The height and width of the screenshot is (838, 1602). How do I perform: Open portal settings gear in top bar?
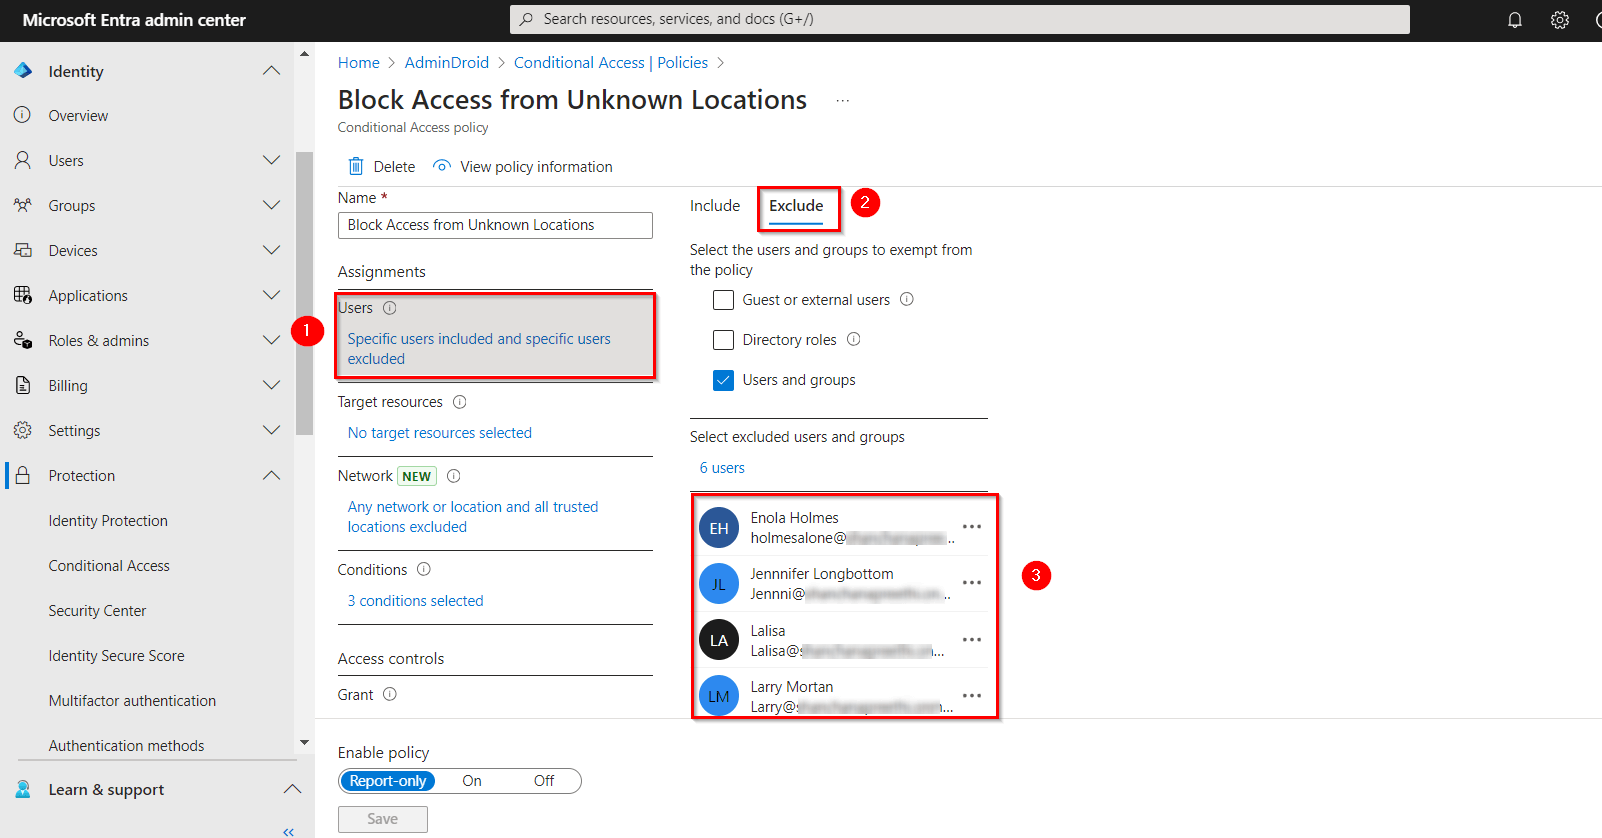[x=1560, y=20]
